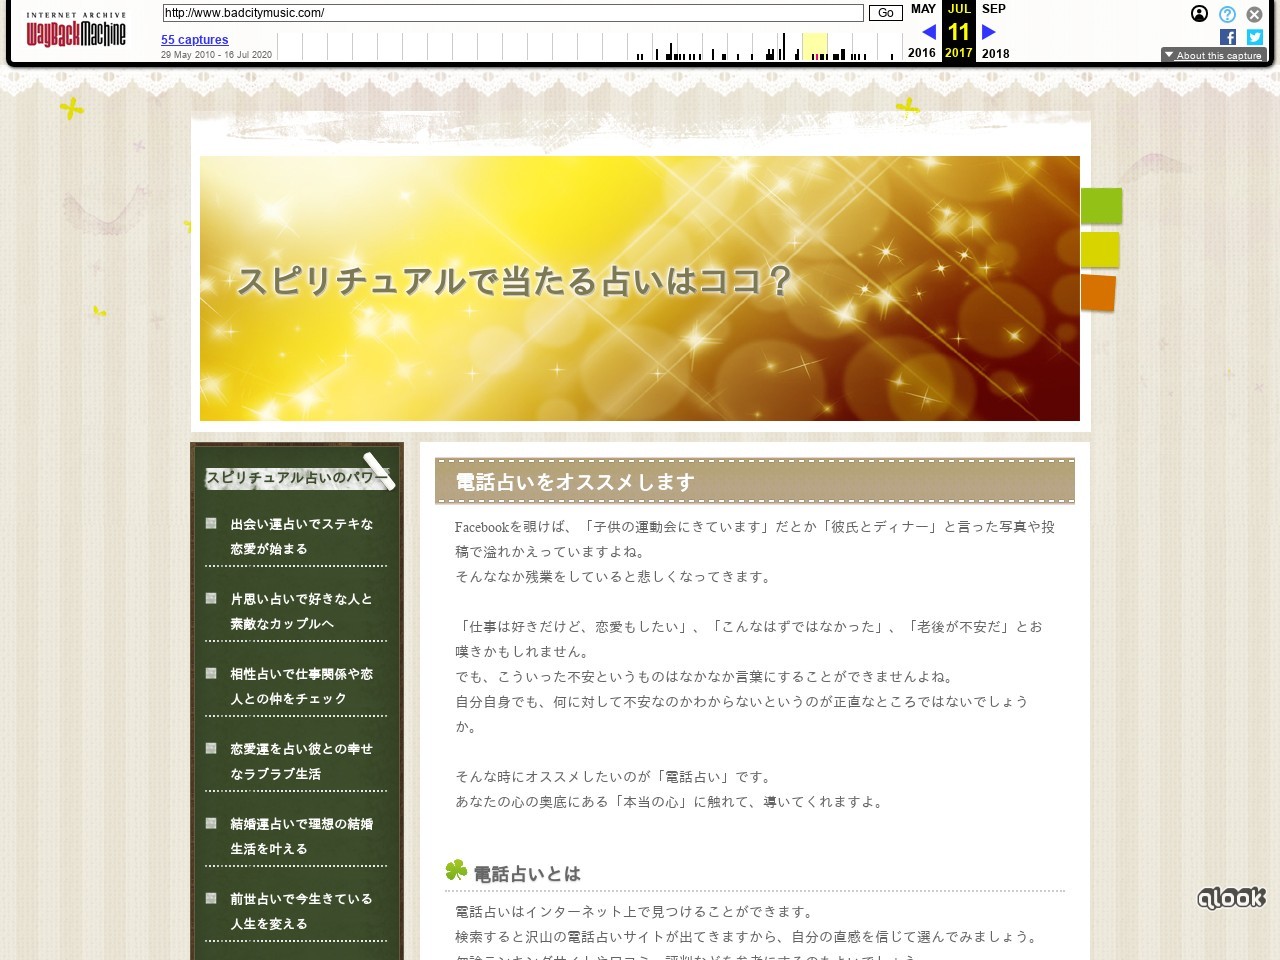Click the yellow side tab
The height and width of the screenshot is (960, 1280).
click(x=1100, y=249)
